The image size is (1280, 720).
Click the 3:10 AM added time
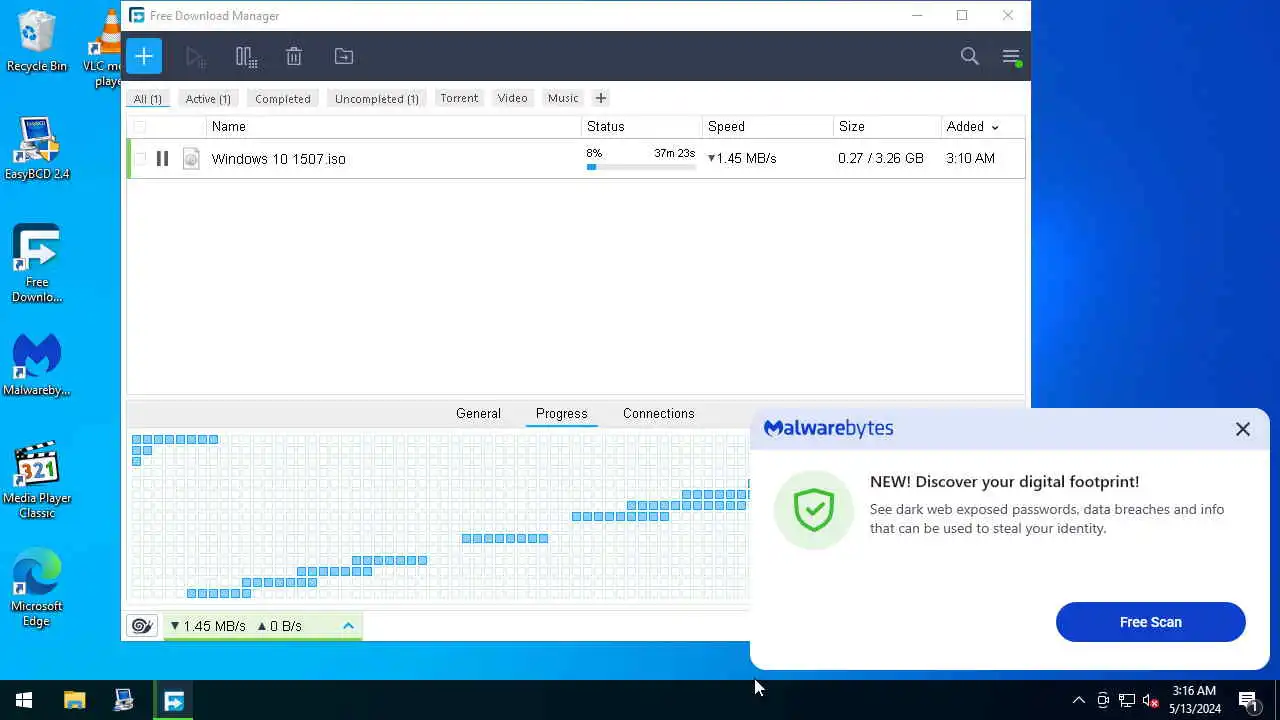pos(970,158)
